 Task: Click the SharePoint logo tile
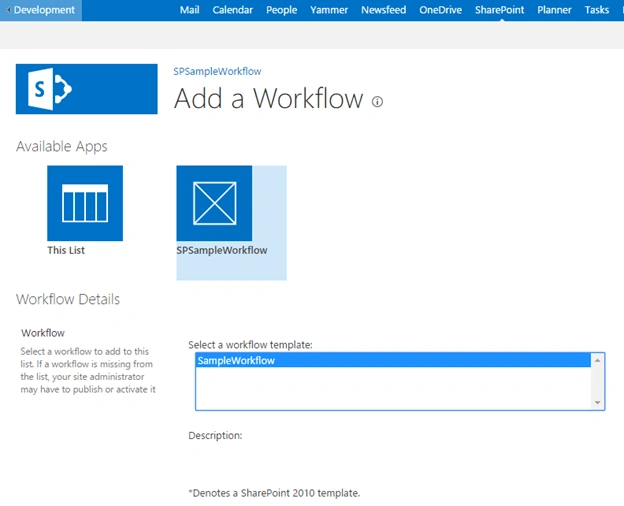click(86, 89)
